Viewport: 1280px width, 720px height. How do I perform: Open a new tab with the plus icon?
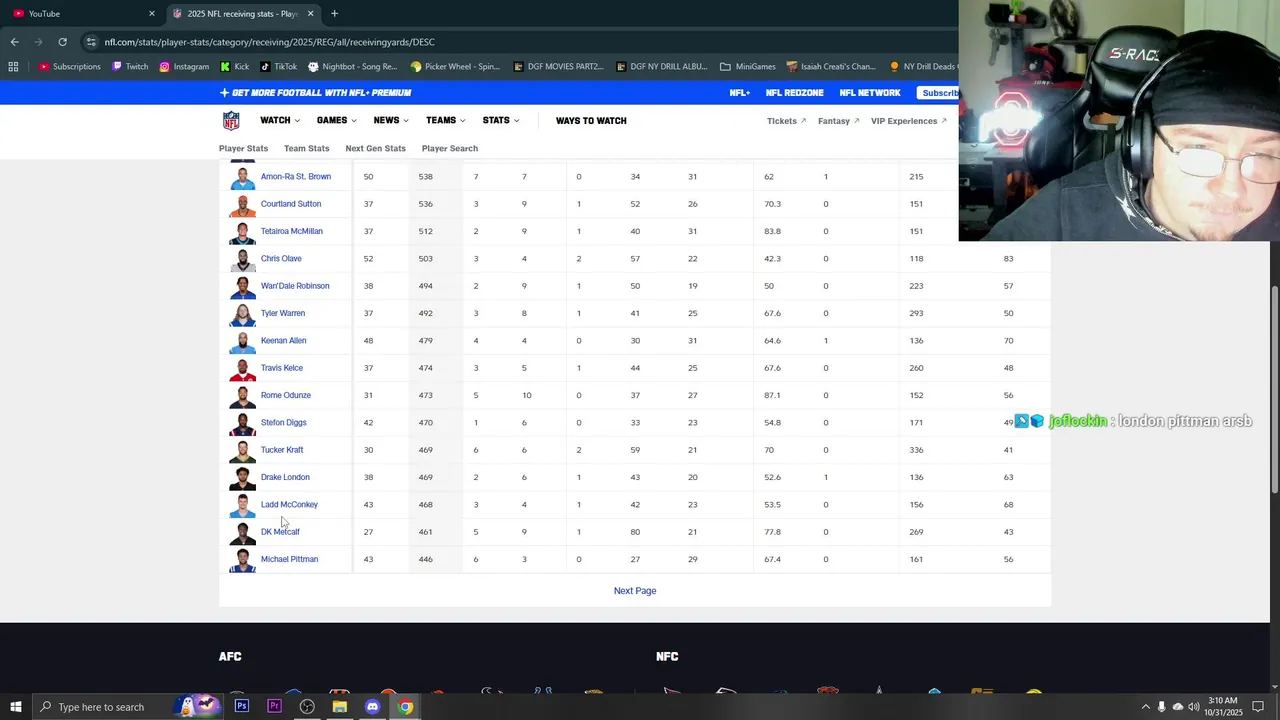point(334,14)
